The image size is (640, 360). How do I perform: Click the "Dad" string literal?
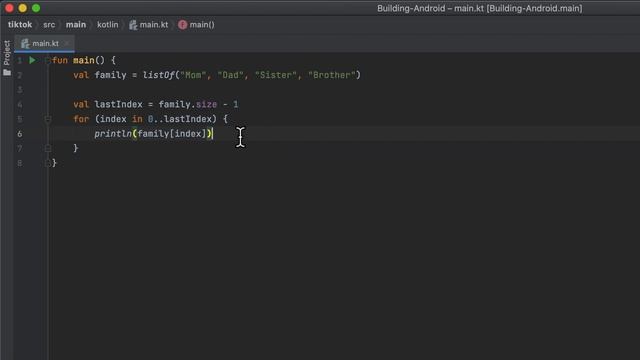230,75
